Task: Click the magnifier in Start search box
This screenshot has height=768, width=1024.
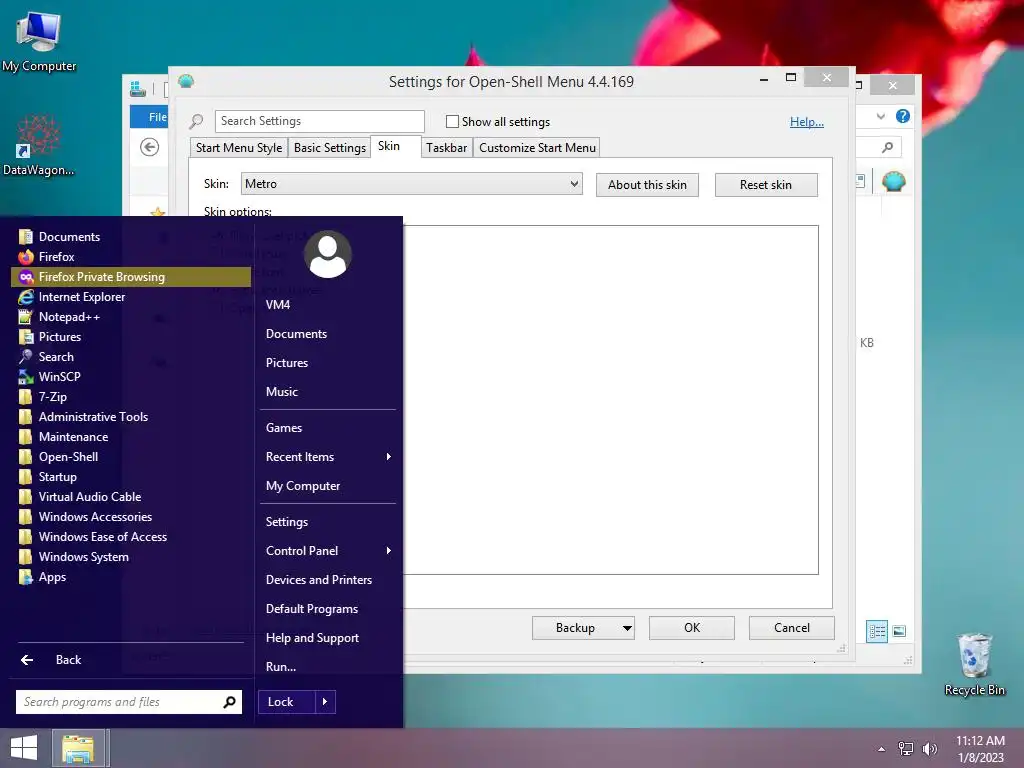Action: [229, 702]
